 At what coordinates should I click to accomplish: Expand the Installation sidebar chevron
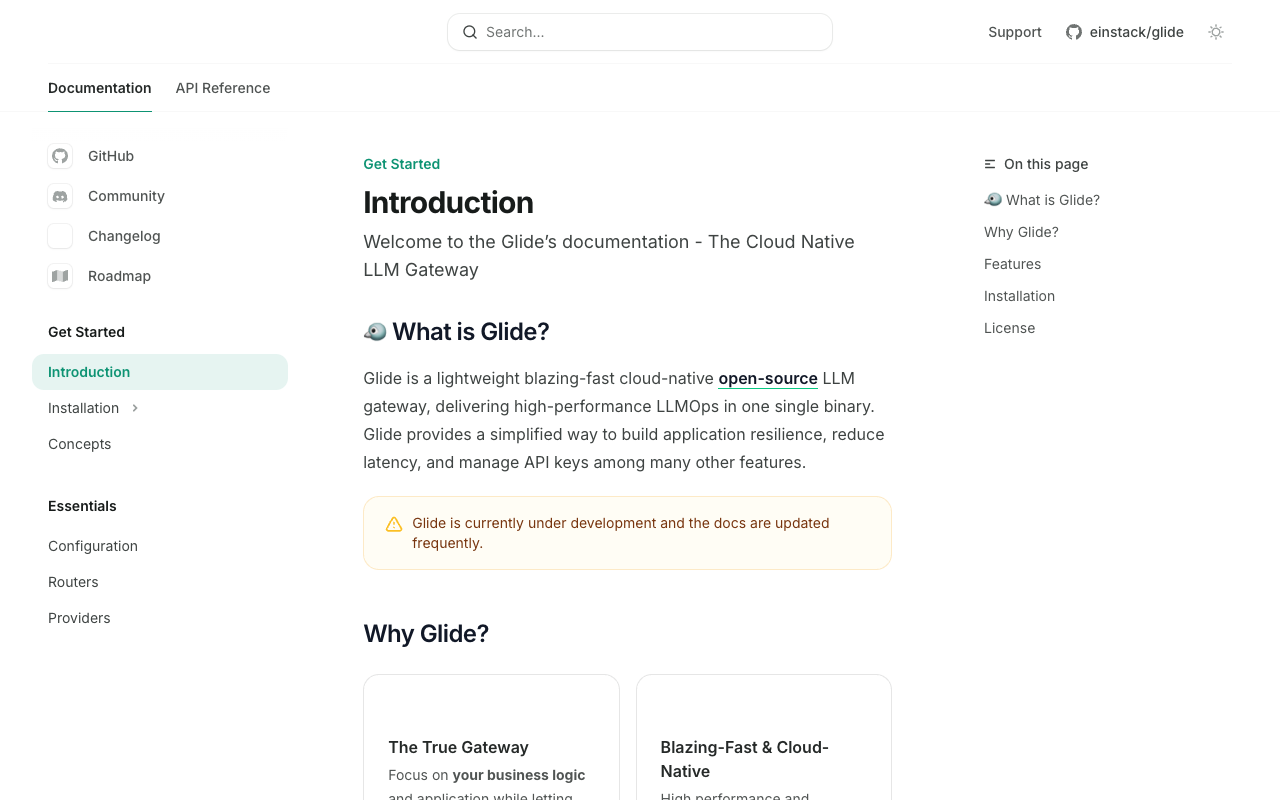(x=135, y=408)
